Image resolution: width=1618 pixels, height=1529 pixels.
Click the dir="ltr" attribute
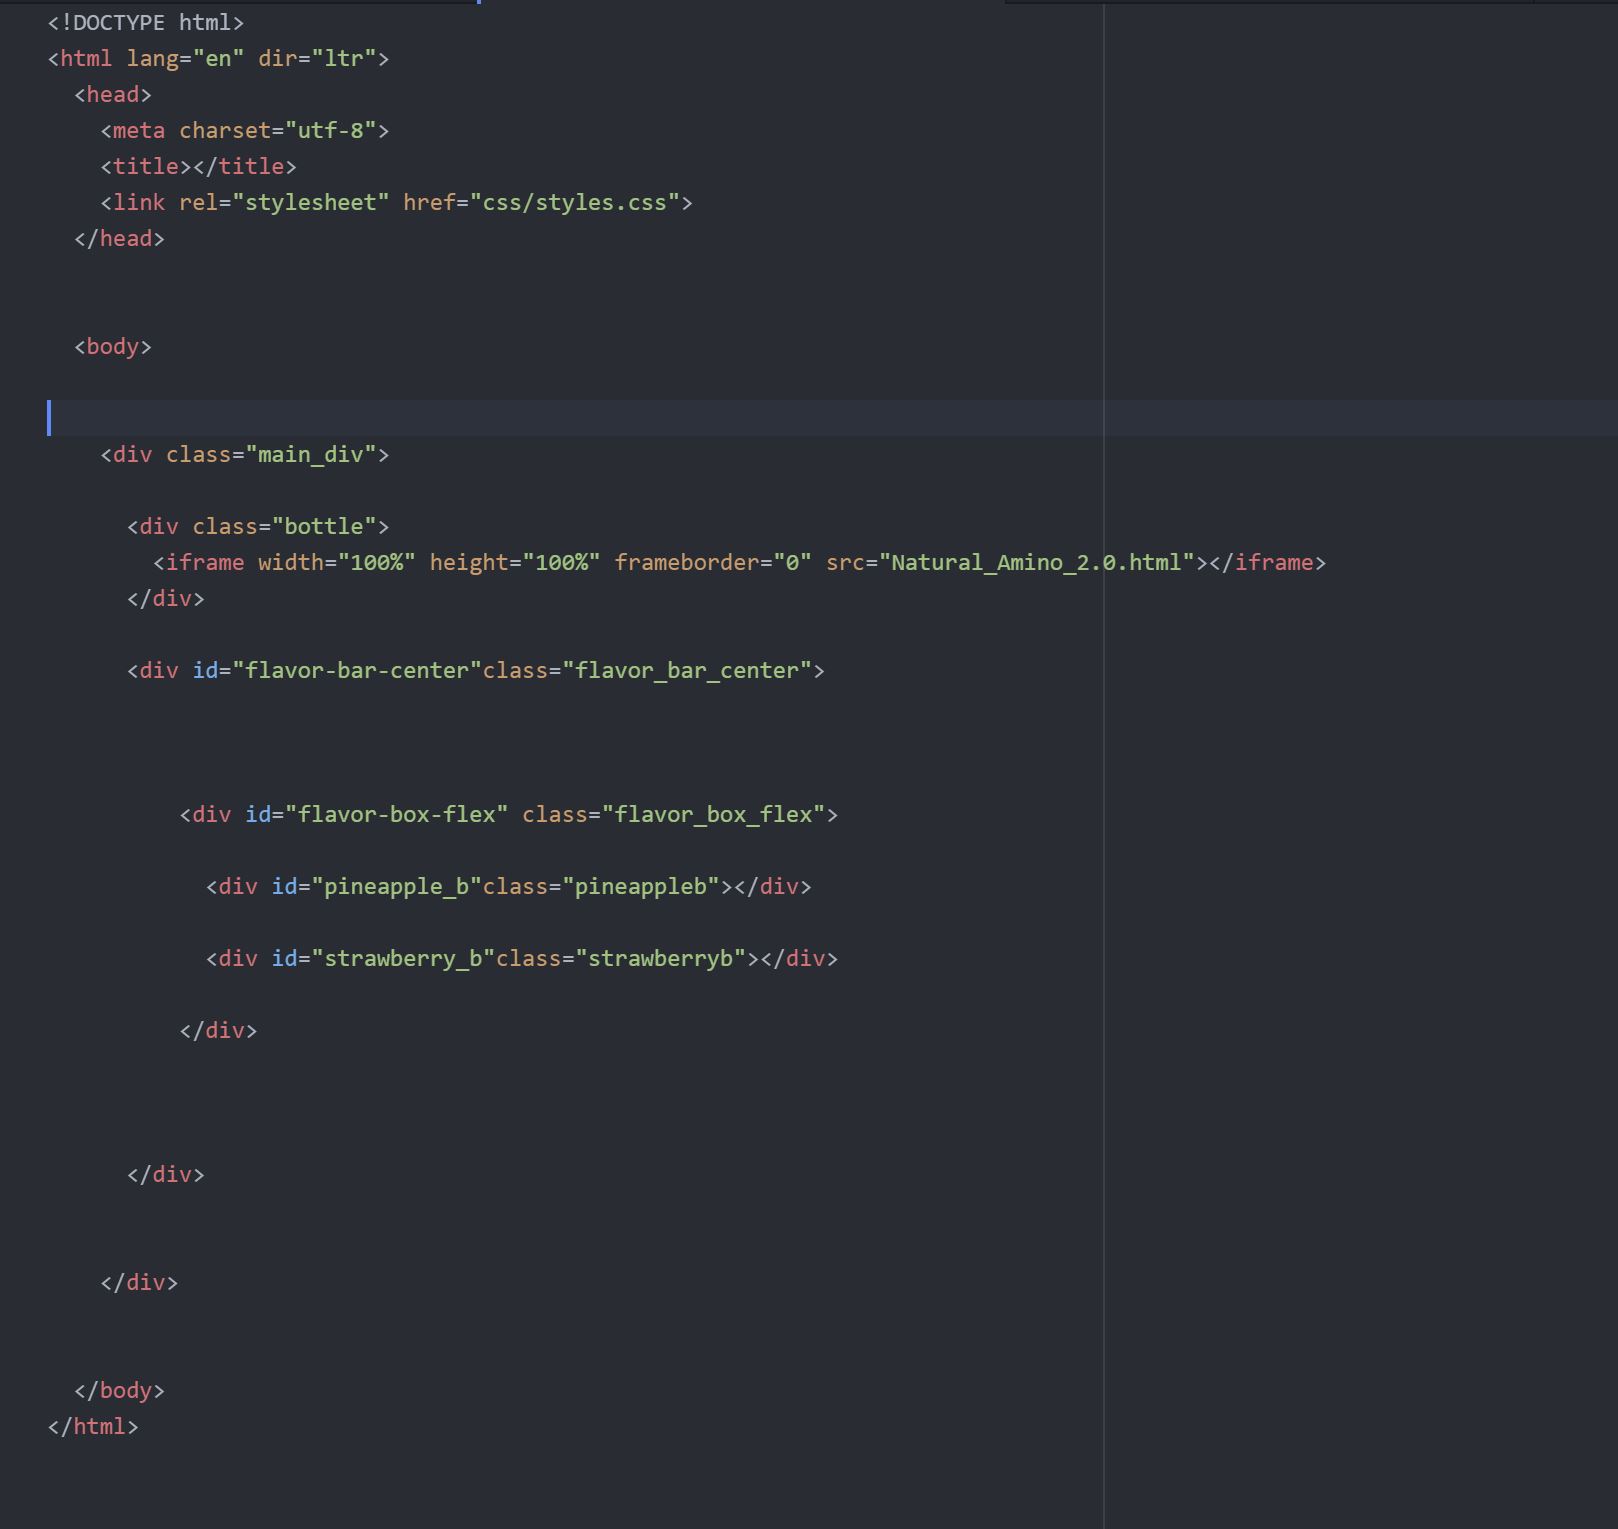(x=317, y=58)
